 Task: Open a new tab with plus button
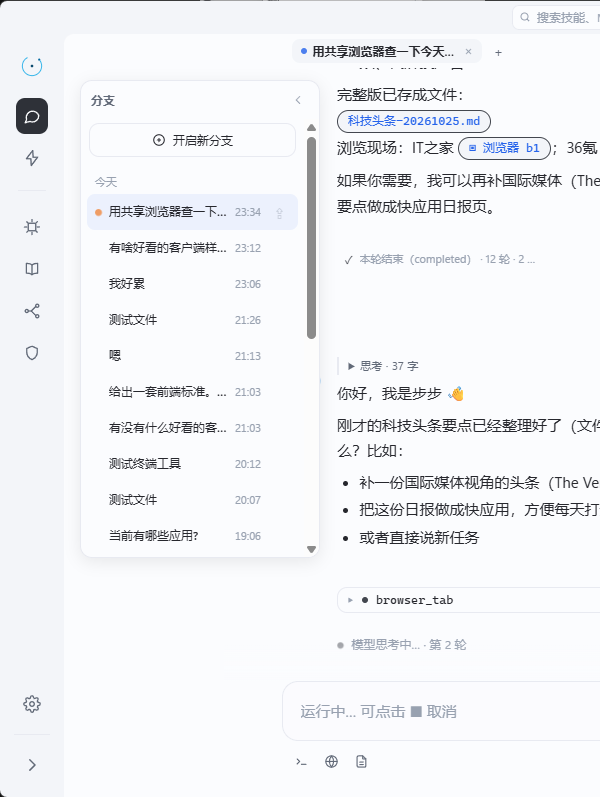click(498, 52)
